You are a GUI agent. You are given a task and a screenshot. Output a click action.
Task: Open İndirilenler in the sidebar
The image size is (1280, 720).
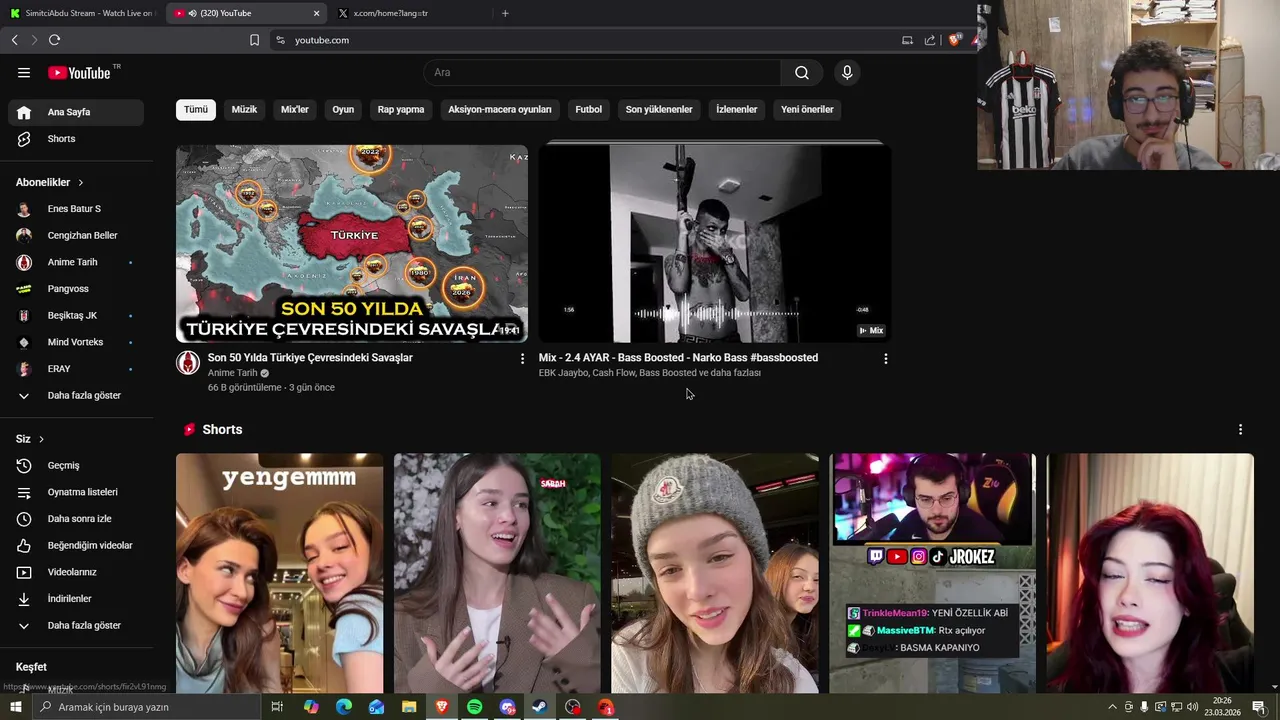click(76, 599)
